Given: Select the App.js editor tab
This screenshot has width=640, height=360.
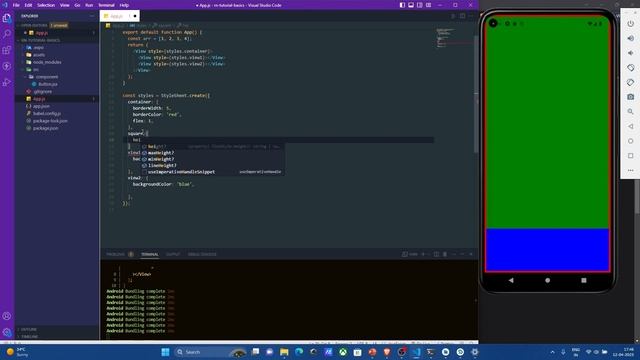Looking at the screenshot, I should tap(120, 16).
